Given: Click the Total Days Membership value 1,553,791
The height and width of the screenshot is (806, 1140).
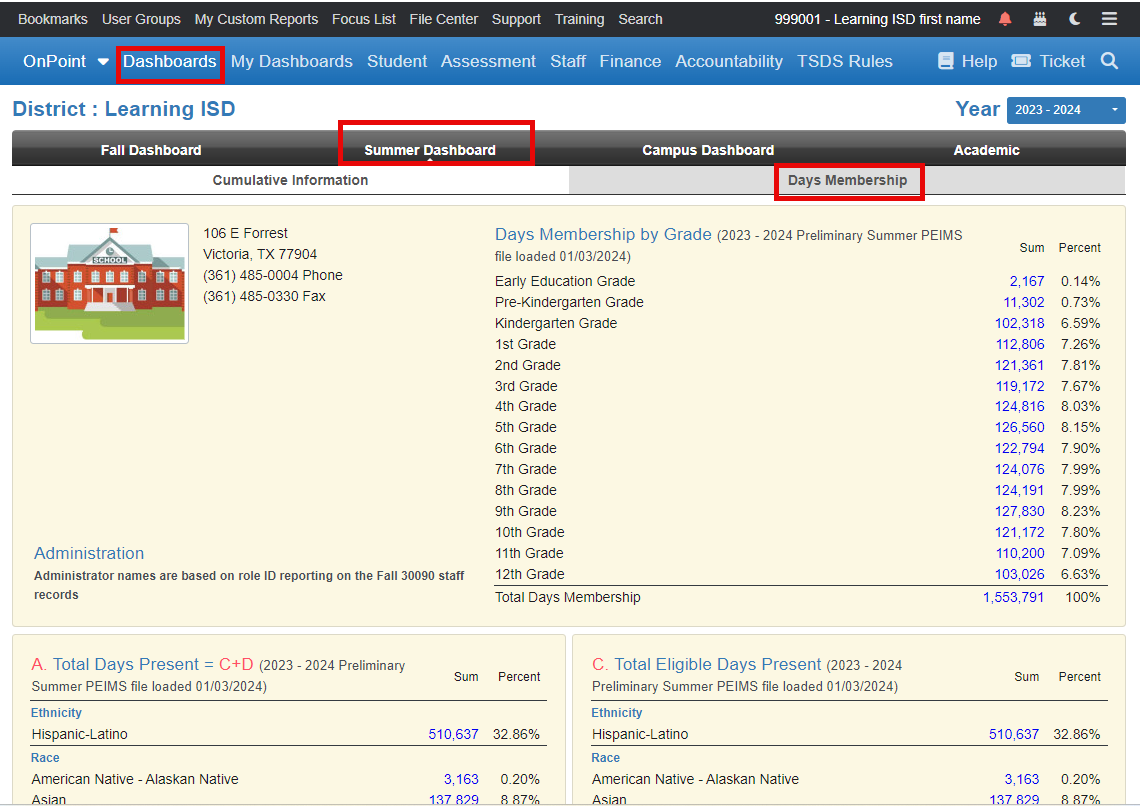Looking at the screenshot, I should click(1014, 596).
